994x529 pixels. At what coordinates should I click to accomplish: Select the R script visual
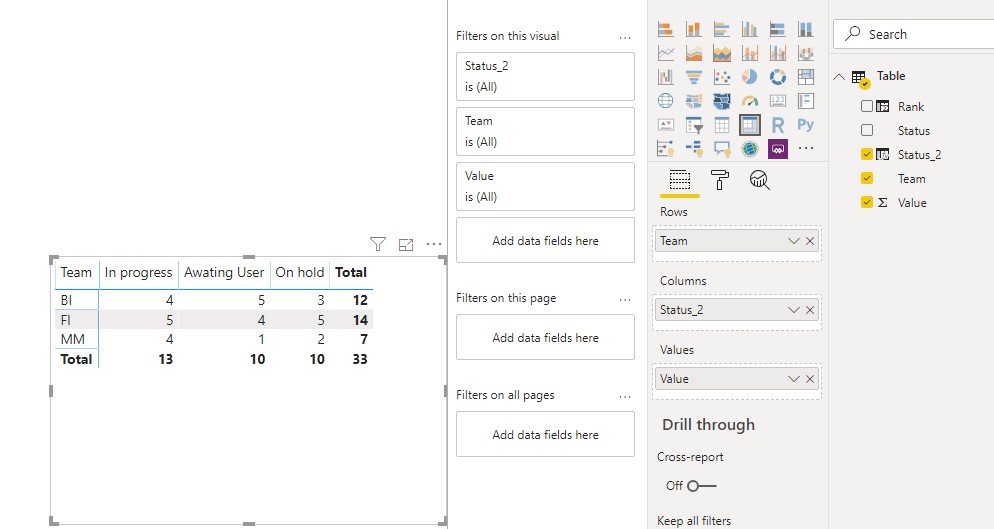[778, 125]
